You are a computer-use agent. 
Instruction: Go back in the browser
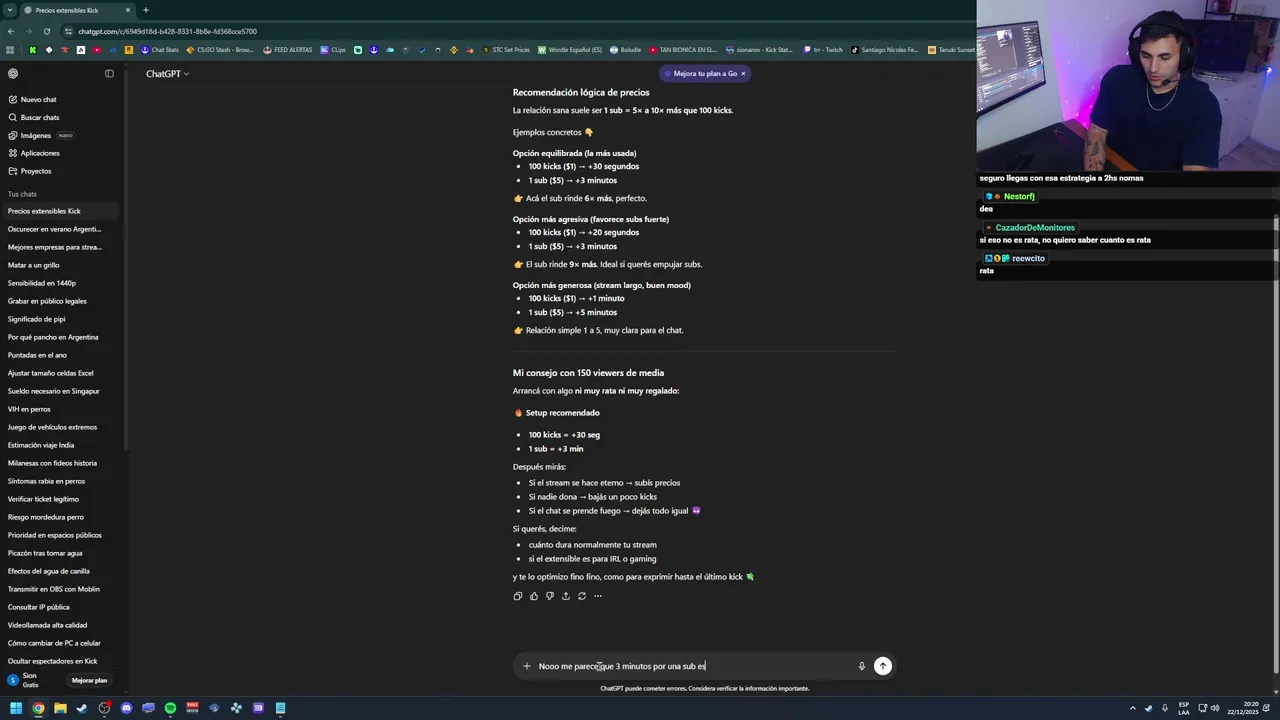tap(11, 31)
